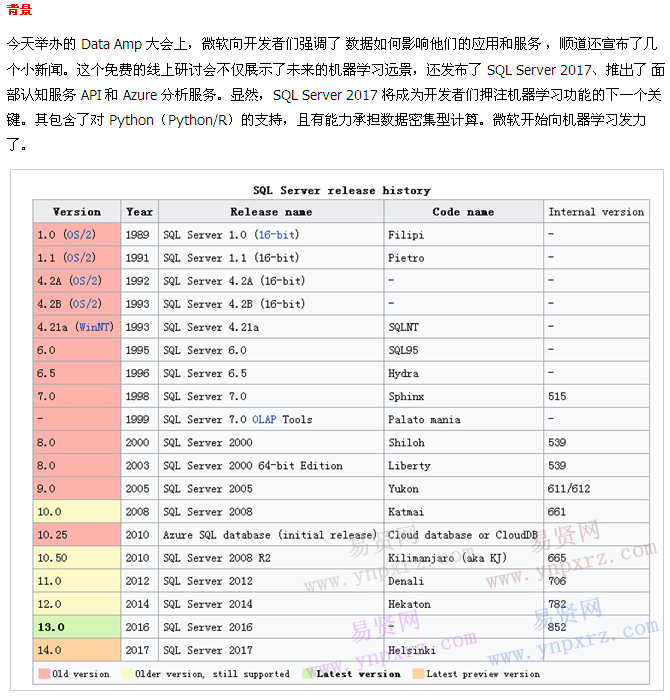
Task: Click the version 14.0 cell
Action: [x=77, y=650]
